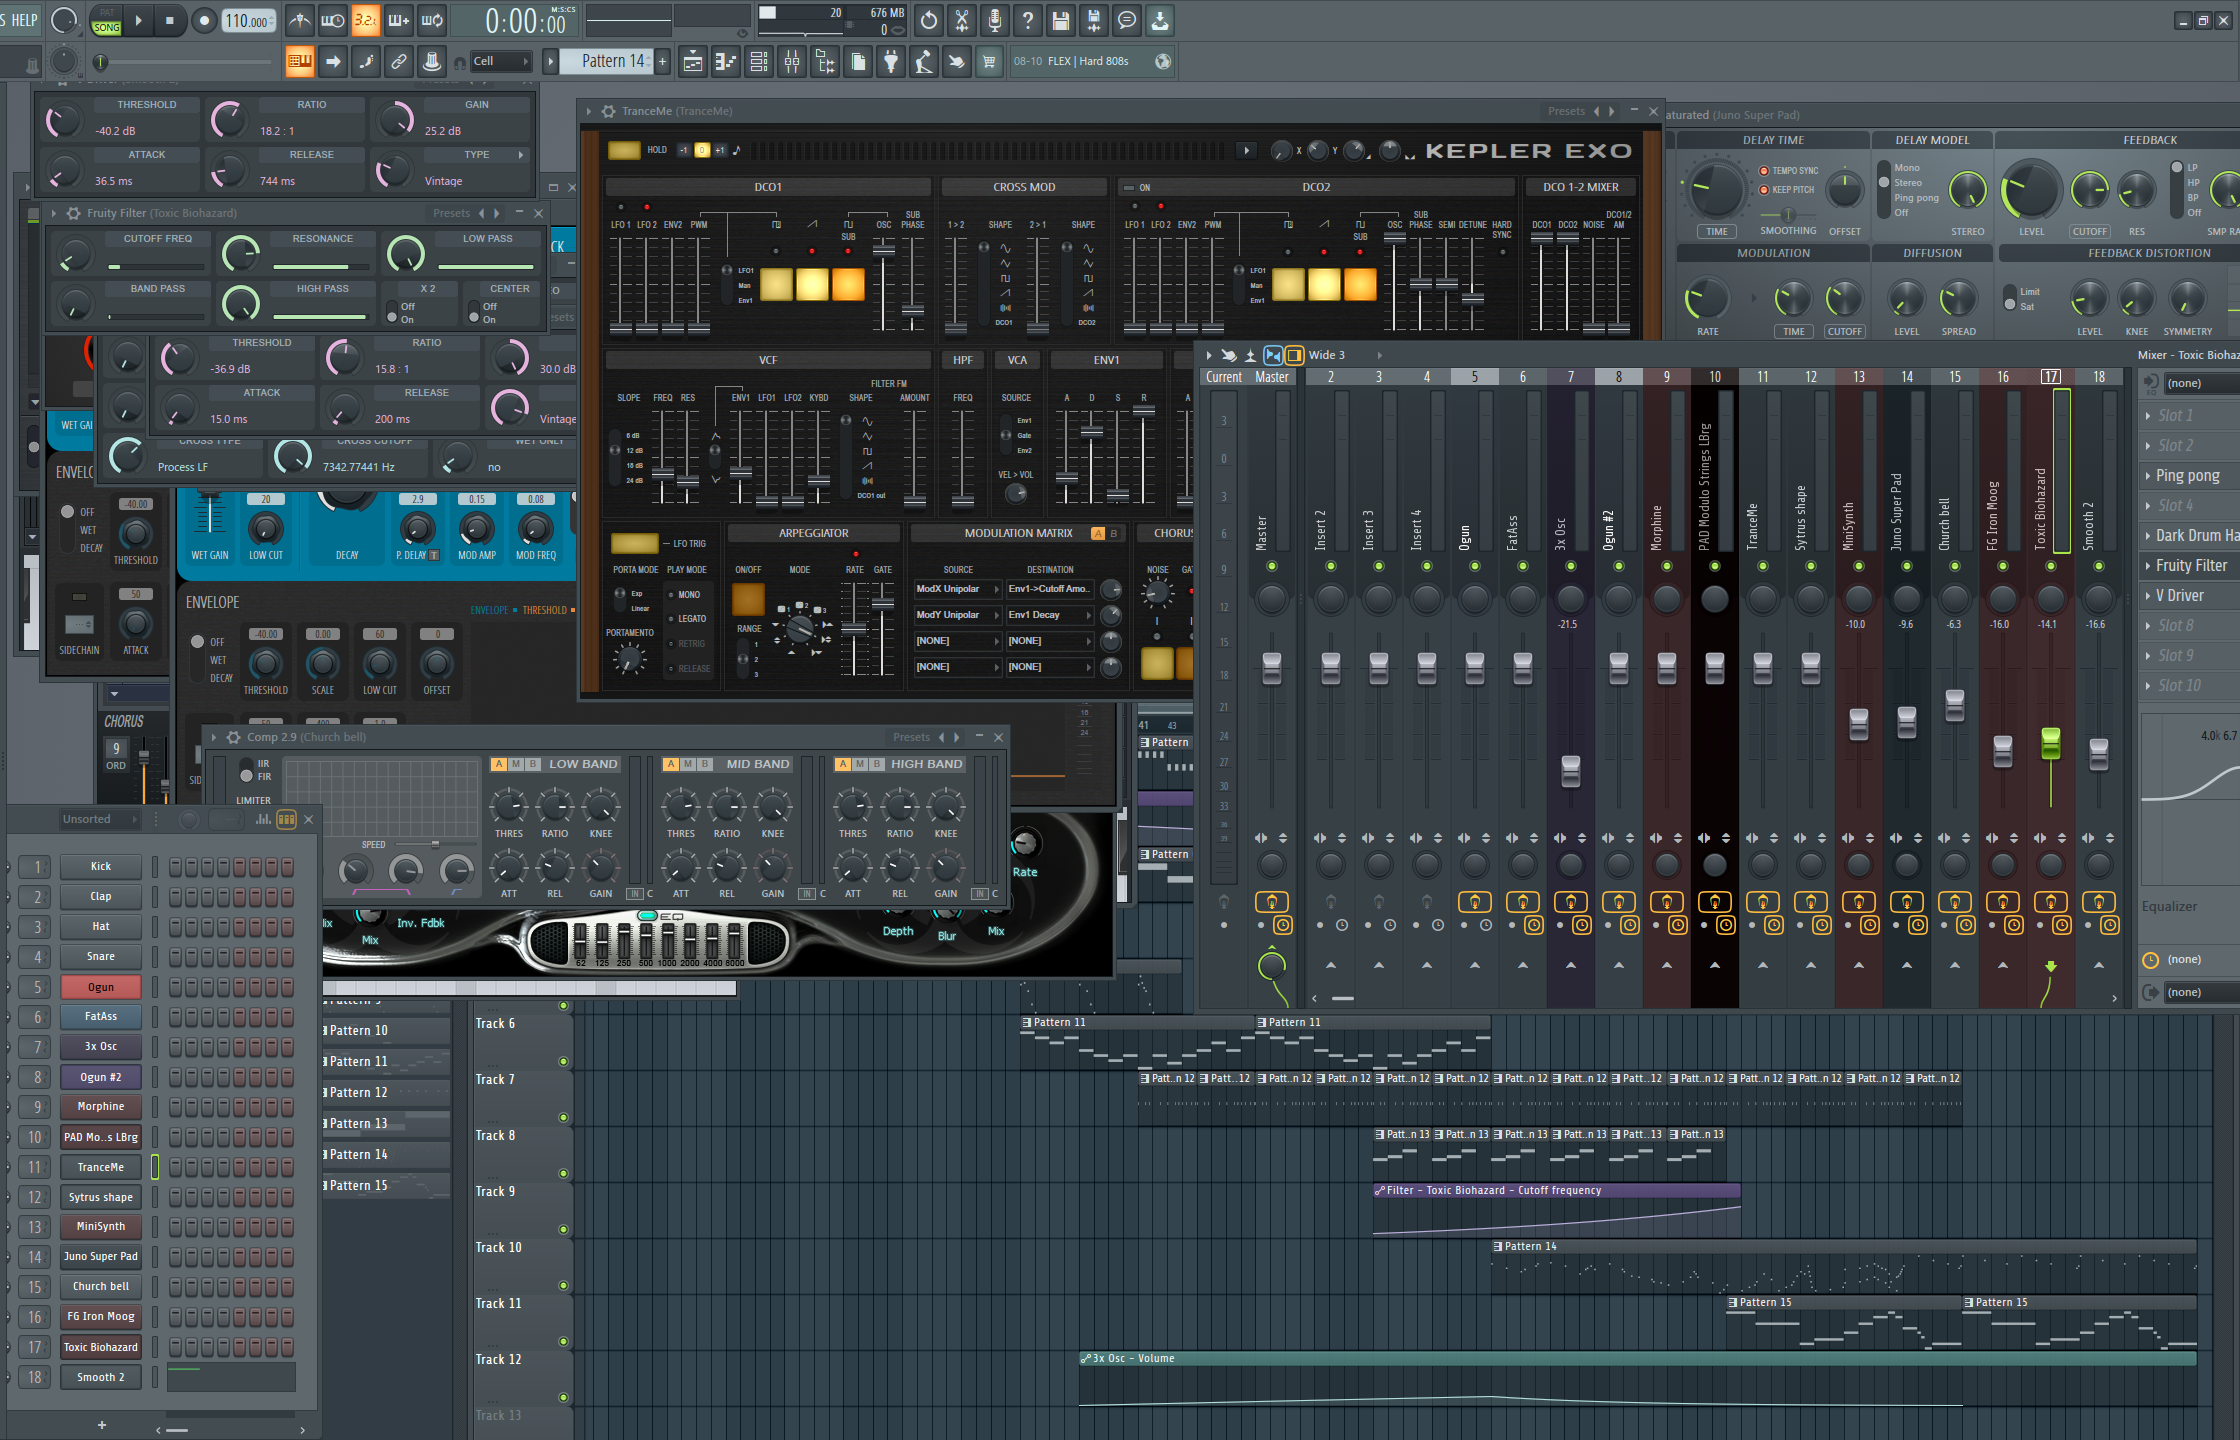Toggle Track 8 mute light in playlist

(x=564, y=1174)
